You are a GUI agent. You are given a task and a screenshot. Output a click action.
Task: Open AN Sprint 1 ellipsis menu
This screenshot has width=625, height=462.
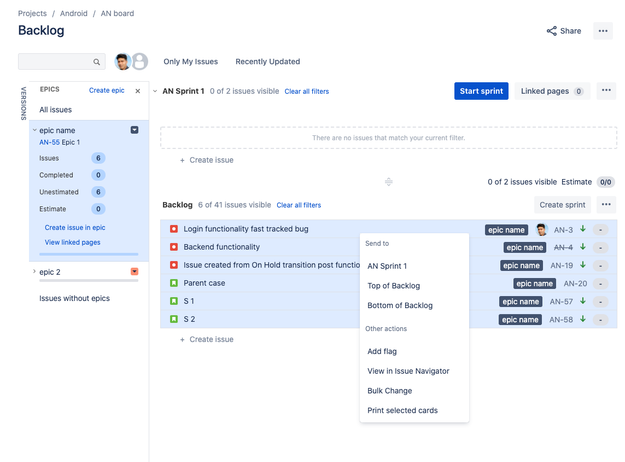coord(606,90)
